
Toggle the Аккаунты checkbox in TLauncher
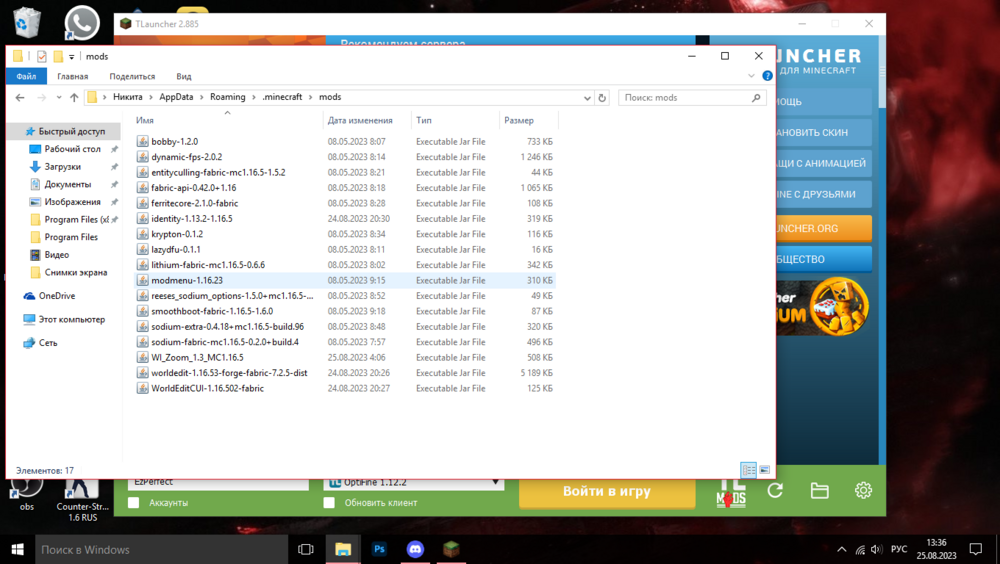[133, 503]
